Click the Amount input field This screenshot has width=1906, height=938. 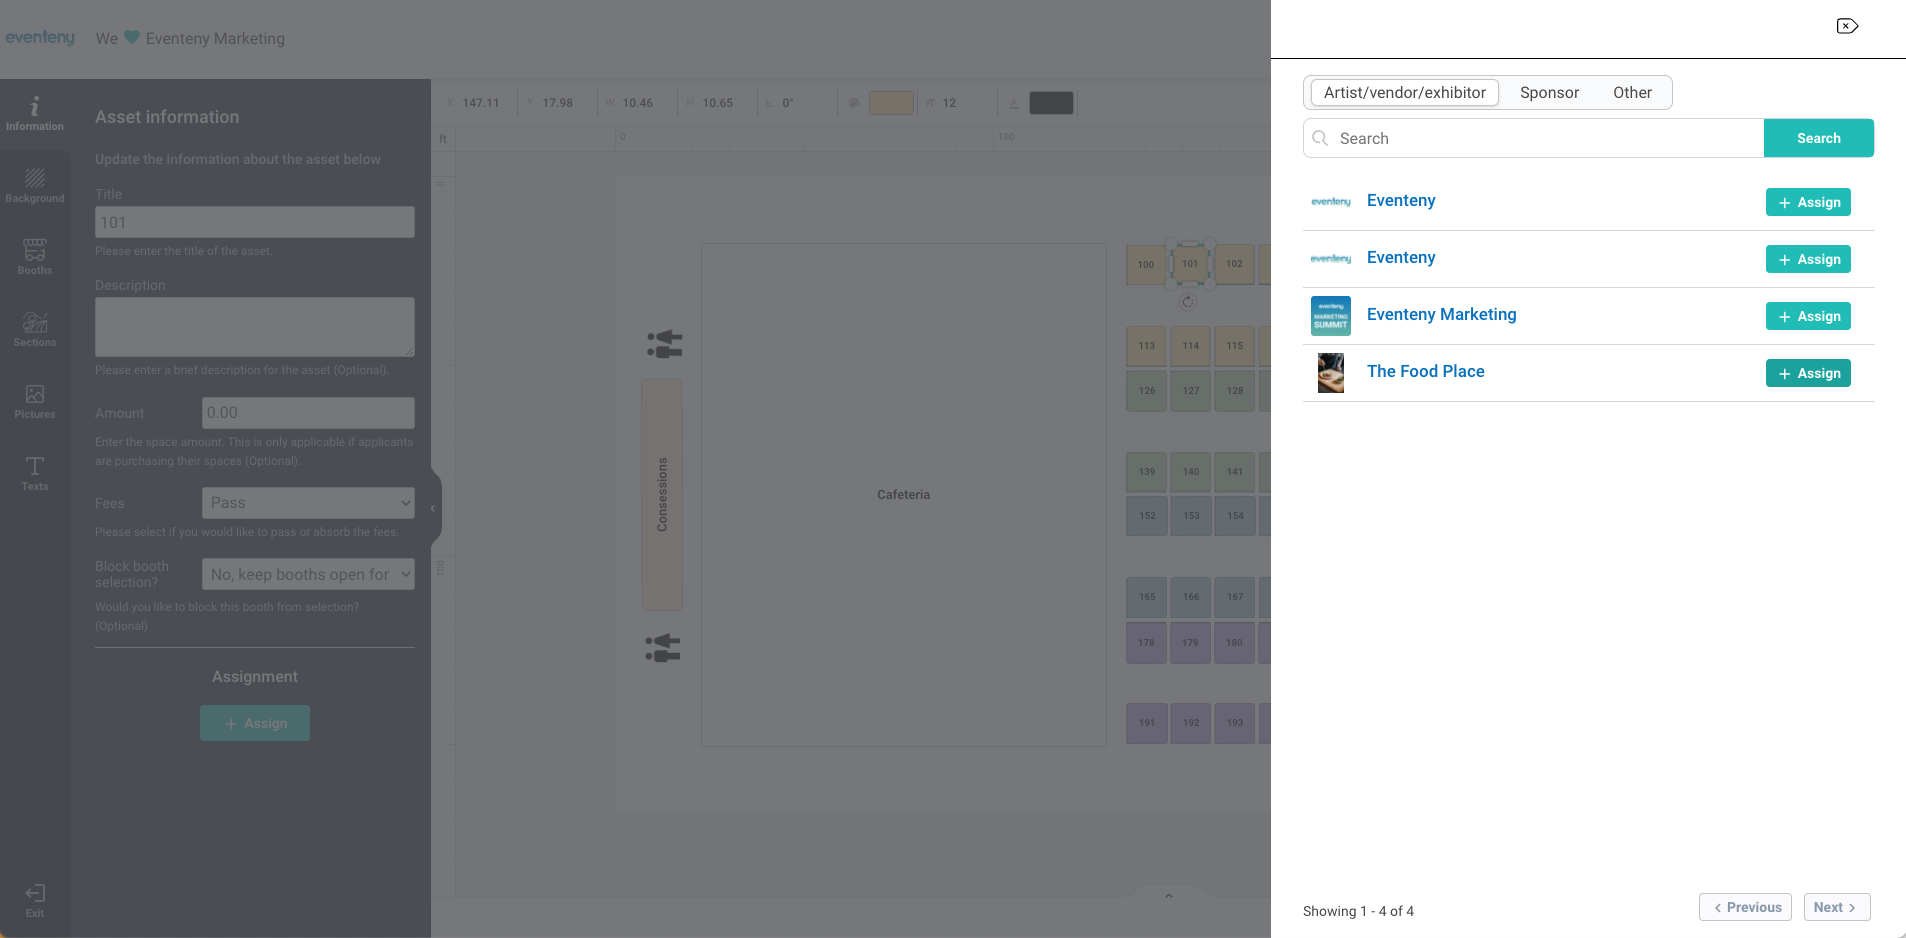tap(308, 413)
